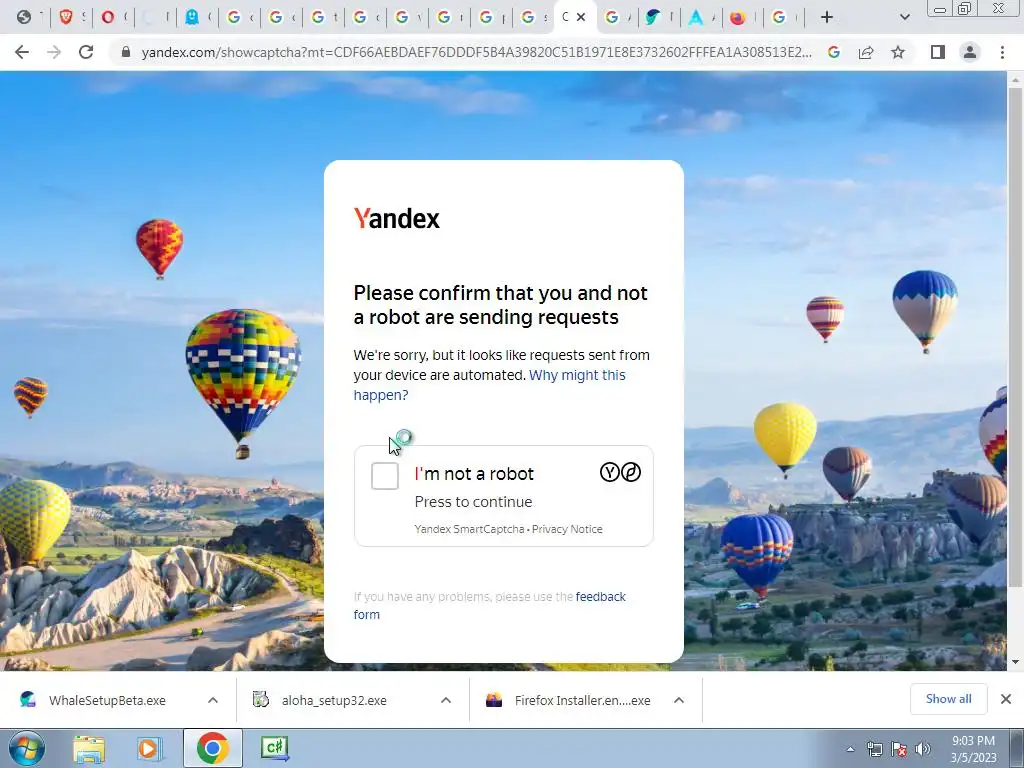The width and height of the screenshot is (1024, 768).
Task: Expand options for aloha_setup32.exe download
Action: tap(446, 700)
